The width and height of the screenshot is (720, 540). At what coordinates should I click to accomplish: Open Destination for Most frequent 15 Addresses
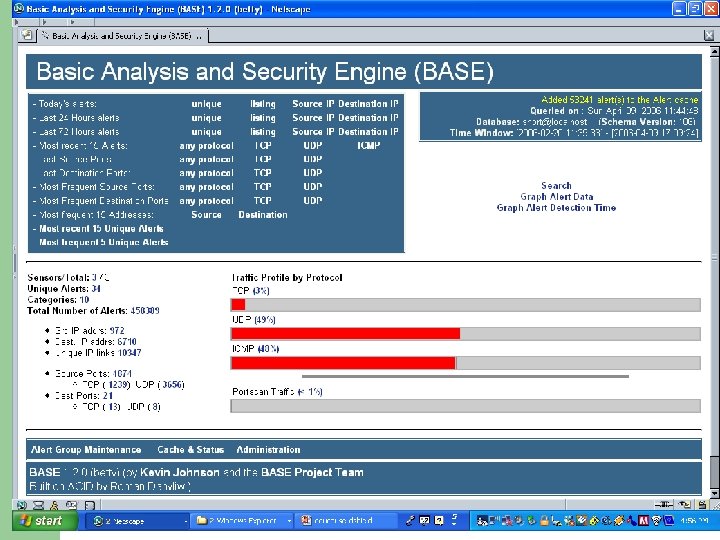point(263,215)
